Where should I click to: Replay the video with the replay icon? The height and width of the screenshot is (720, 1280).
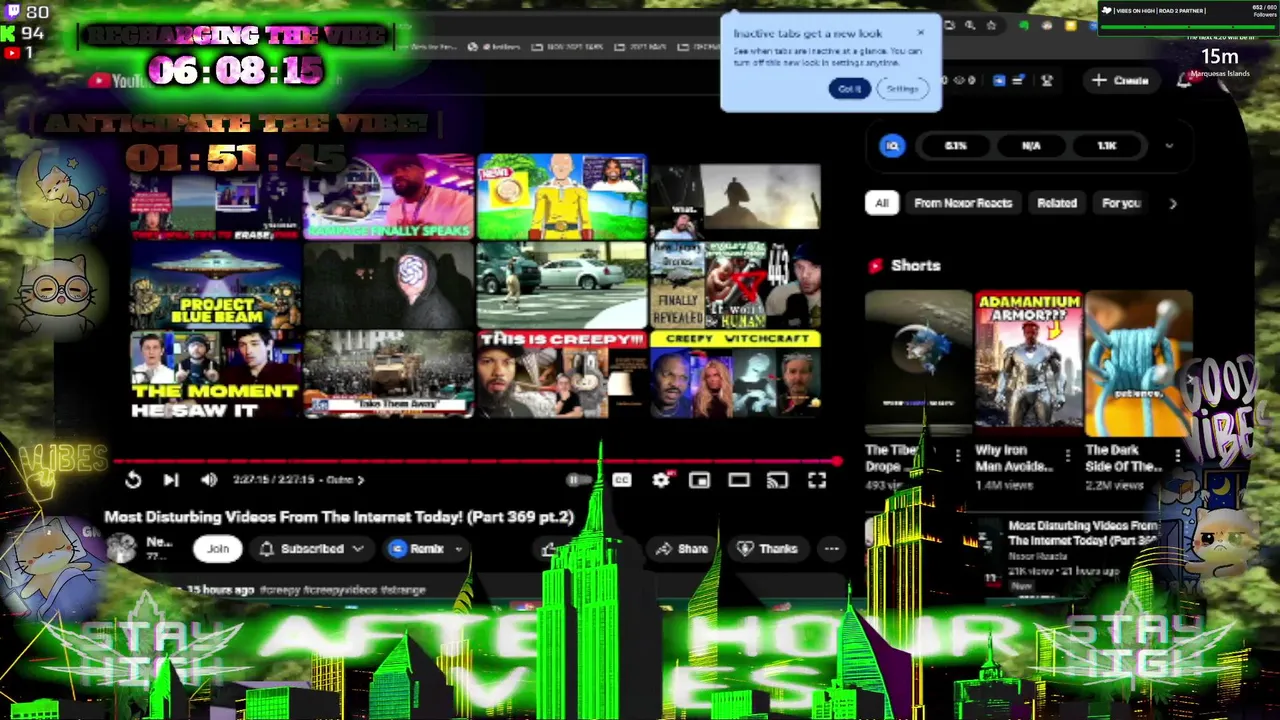click(x=133, y=480)
